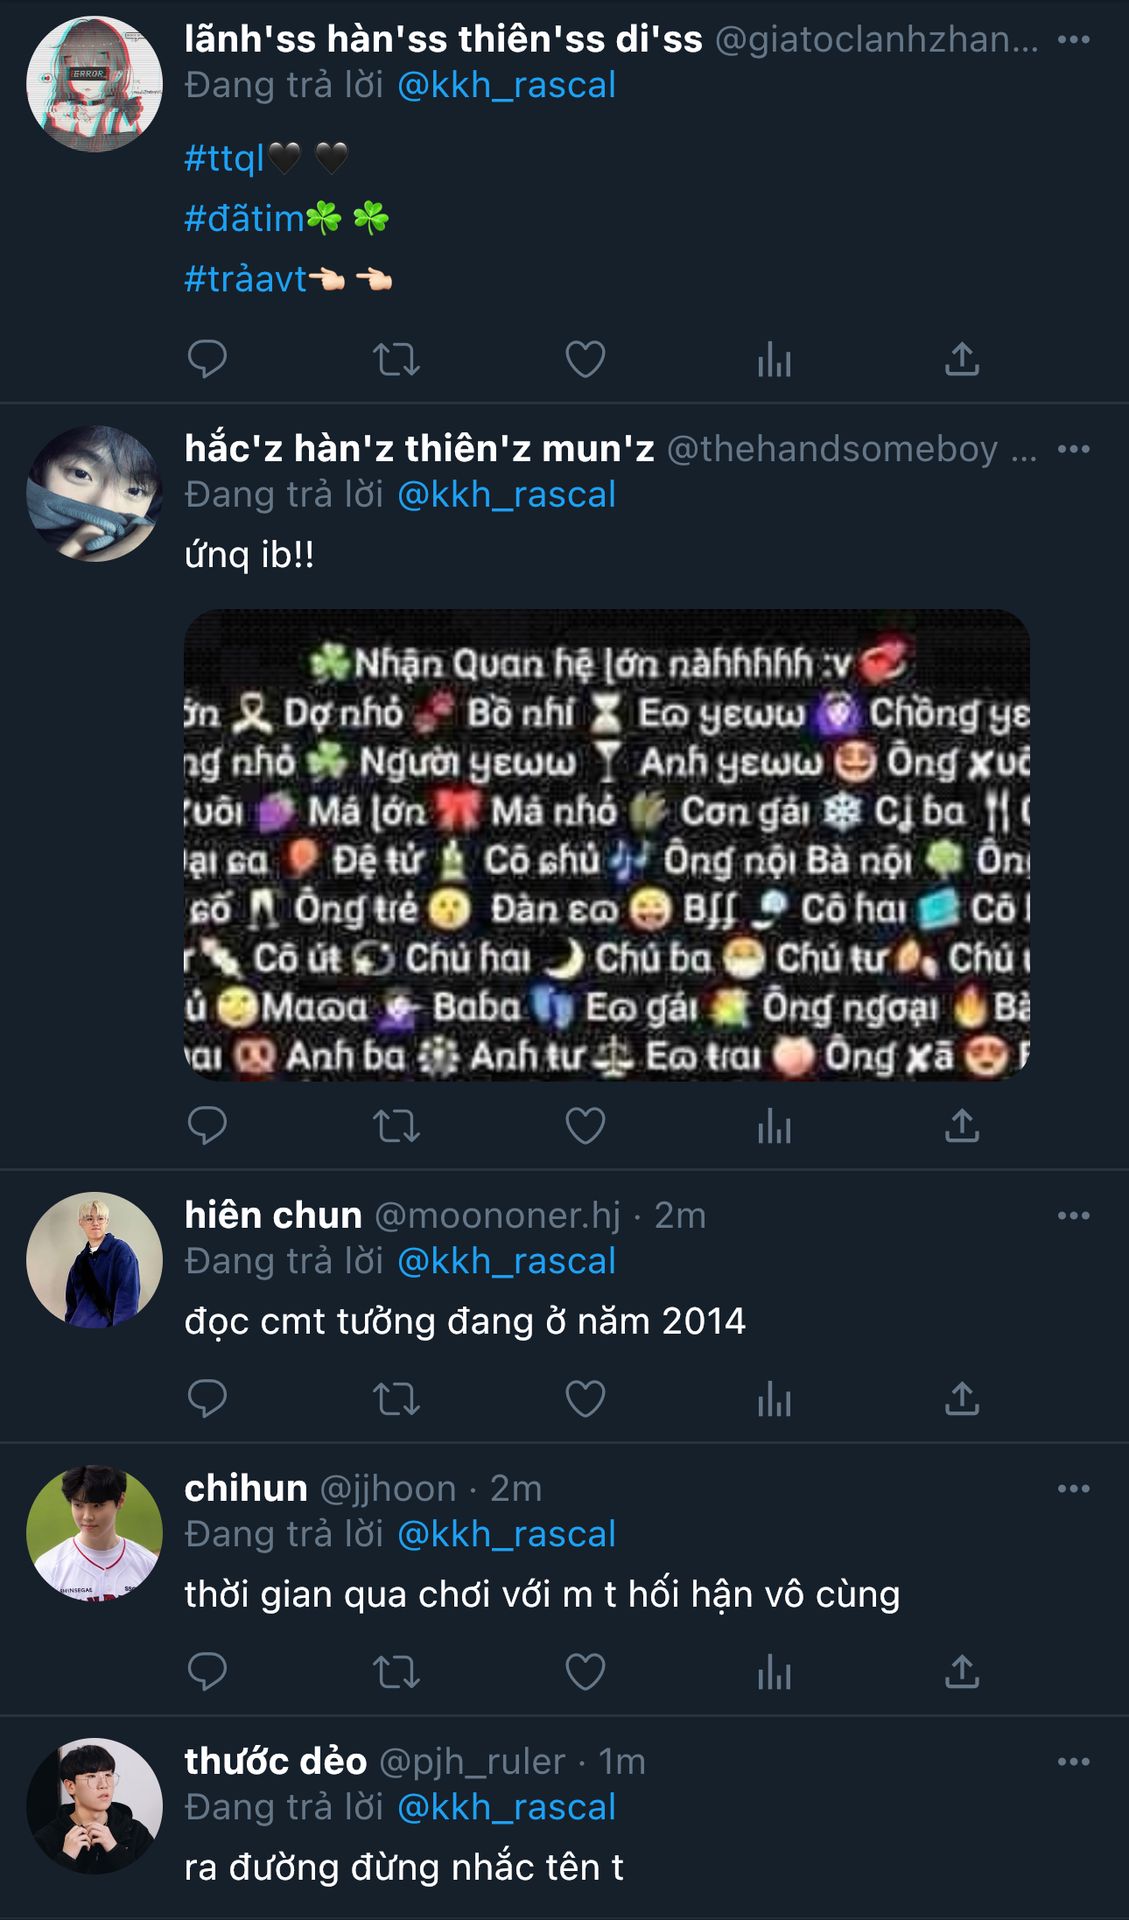Open the 'Nhận Quan hệ' attached image
This screenshot has height=1920, width=1129.
606,844
